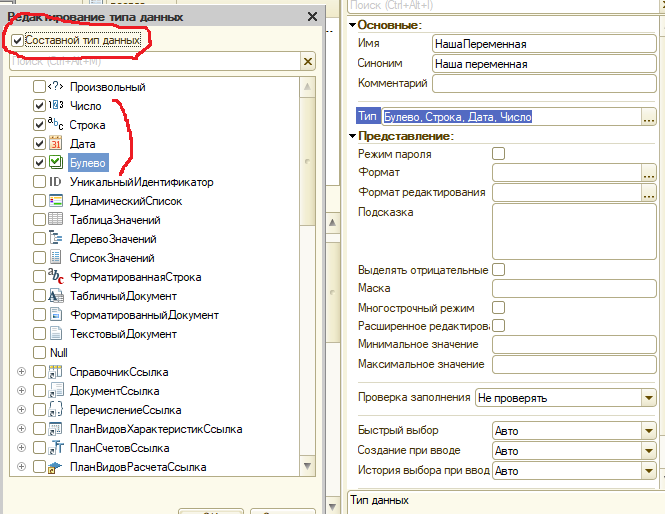Expand the СправочникСсылка tree node
This screenshot has width=665, height=514.
tap(20, 372)
